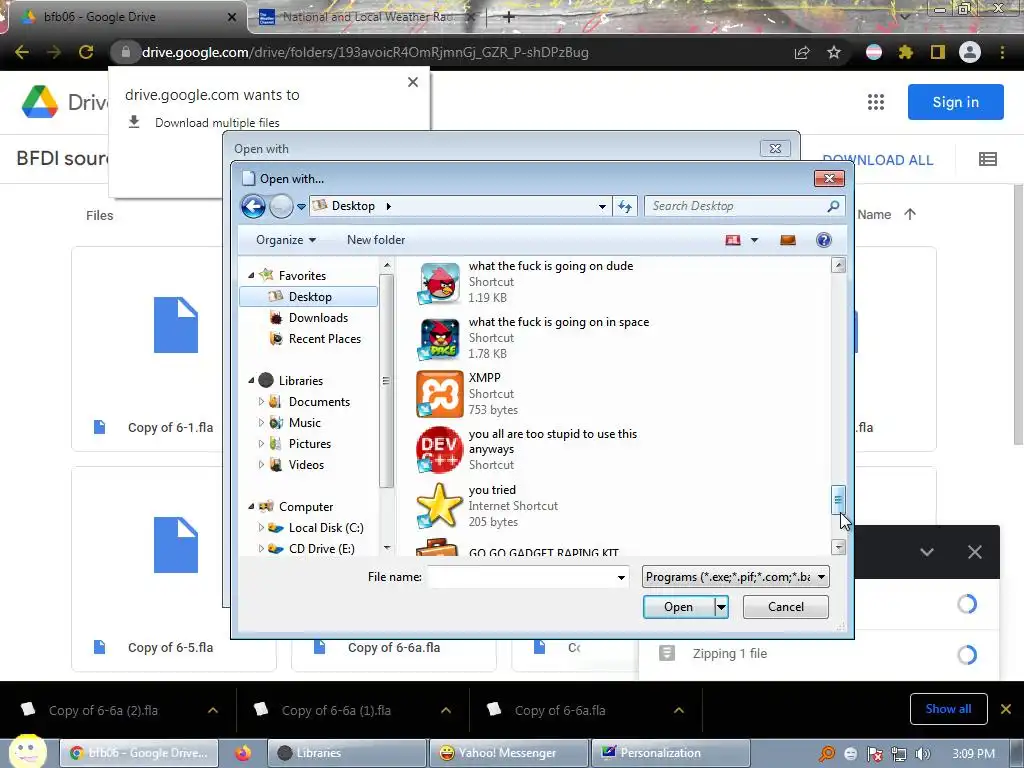1024x768 pixels.
Task: Click the Open button
Action: coord(679,607)
